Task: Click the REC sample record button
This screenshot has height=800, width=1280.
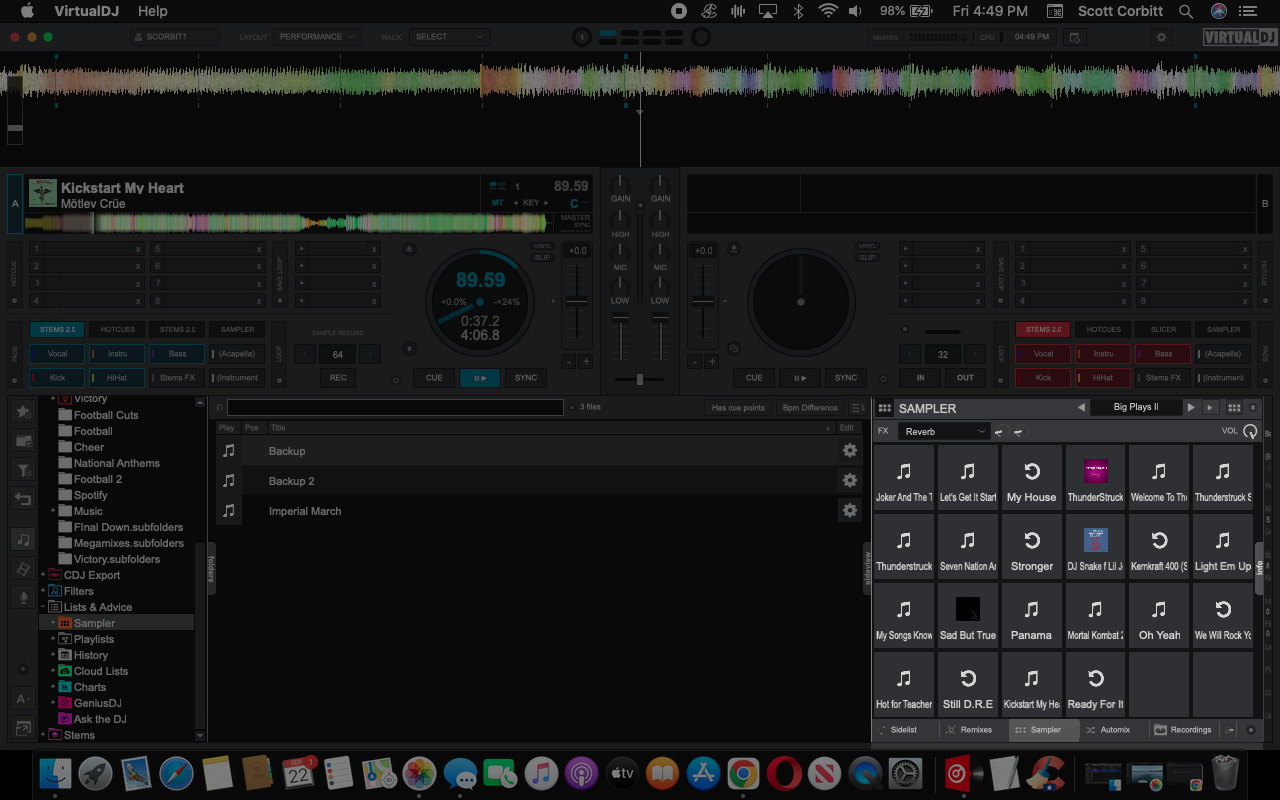Action: (x=338, y=378)
